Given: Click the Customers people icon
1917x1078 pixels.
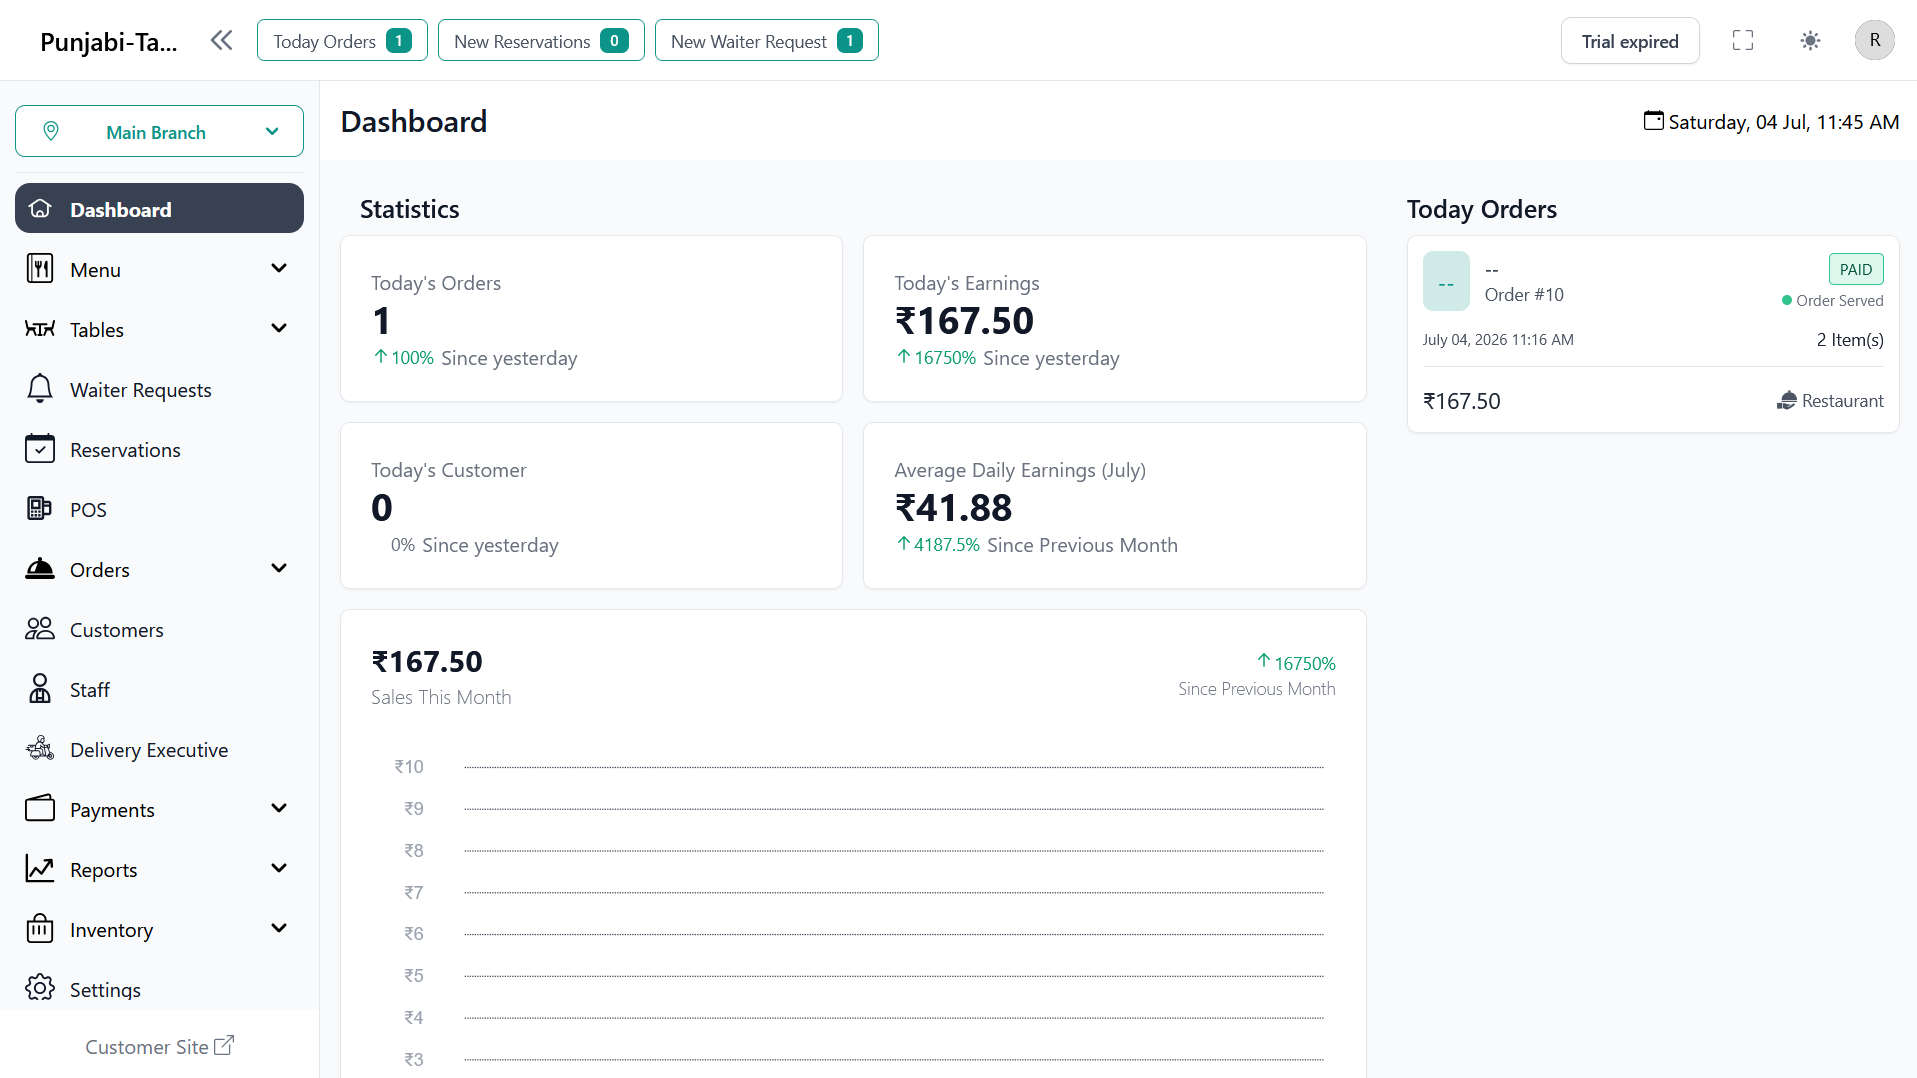Looking at the screenshot, I should click(40, 629).
